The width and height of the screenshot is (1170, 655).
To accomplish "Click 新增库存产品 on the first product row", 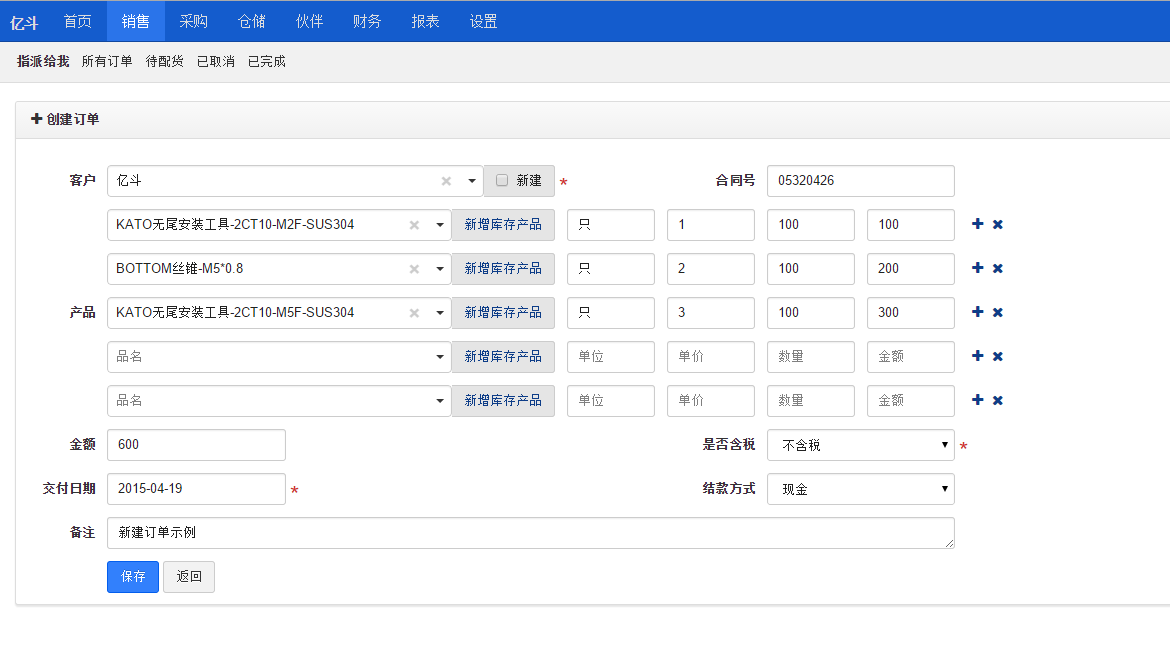I will coord(502,225).
